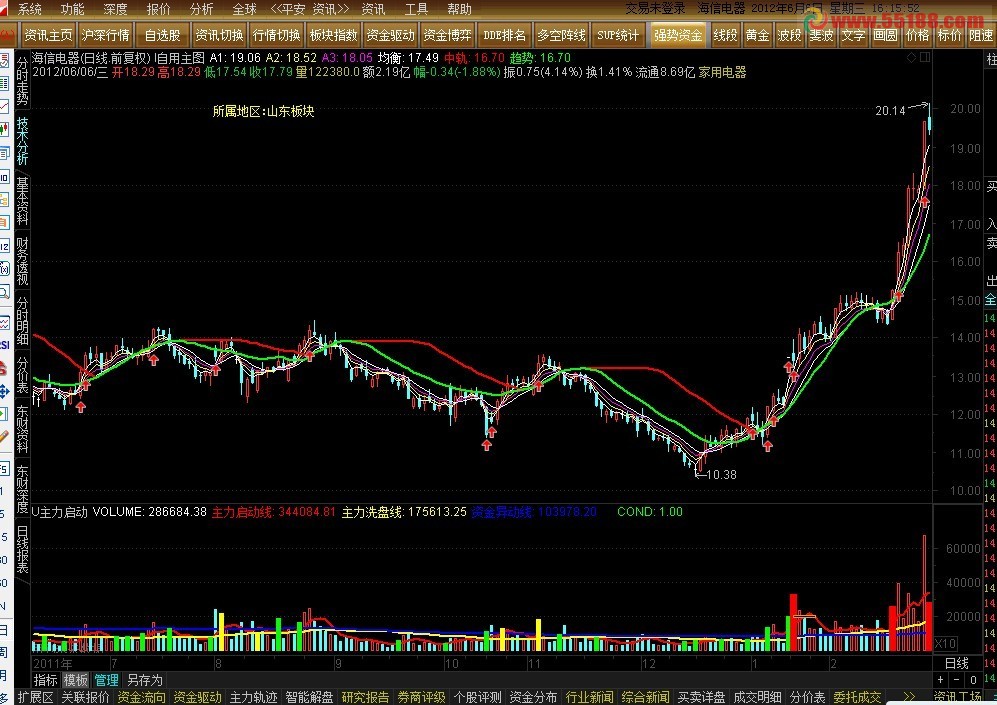Screen dimensions: 997x705
Task: Switch to the 模板 tab
Action: point(75,679)
